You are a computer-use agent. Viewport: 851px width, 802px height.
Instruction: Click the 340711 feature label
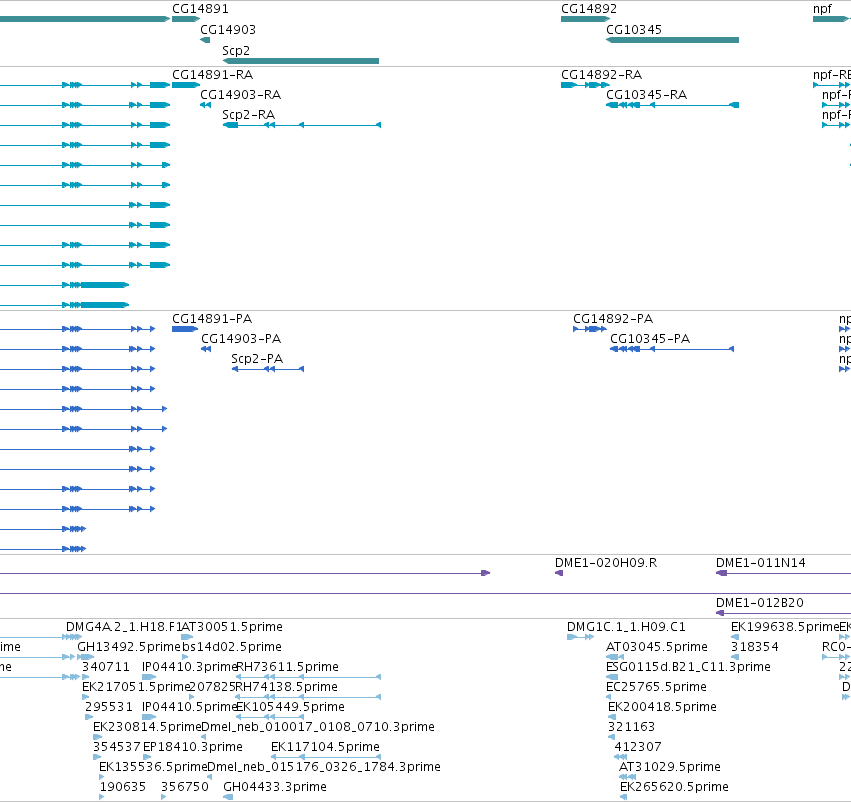pyautogui.click(x=106, y=666)
